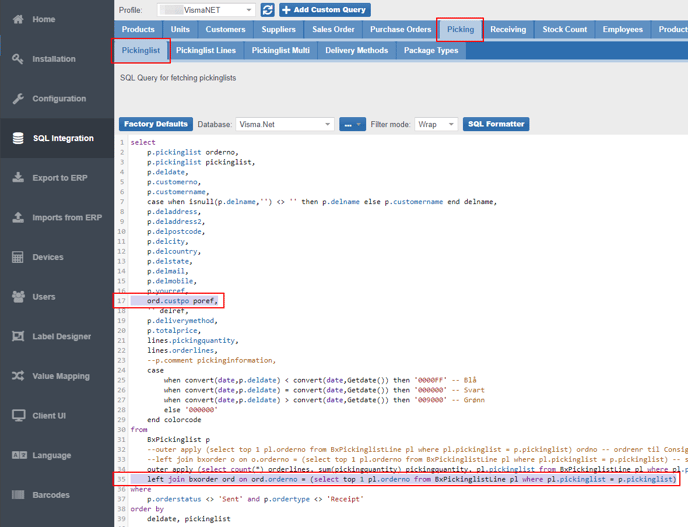Open the Package Types sub-tab

[431, 50]
